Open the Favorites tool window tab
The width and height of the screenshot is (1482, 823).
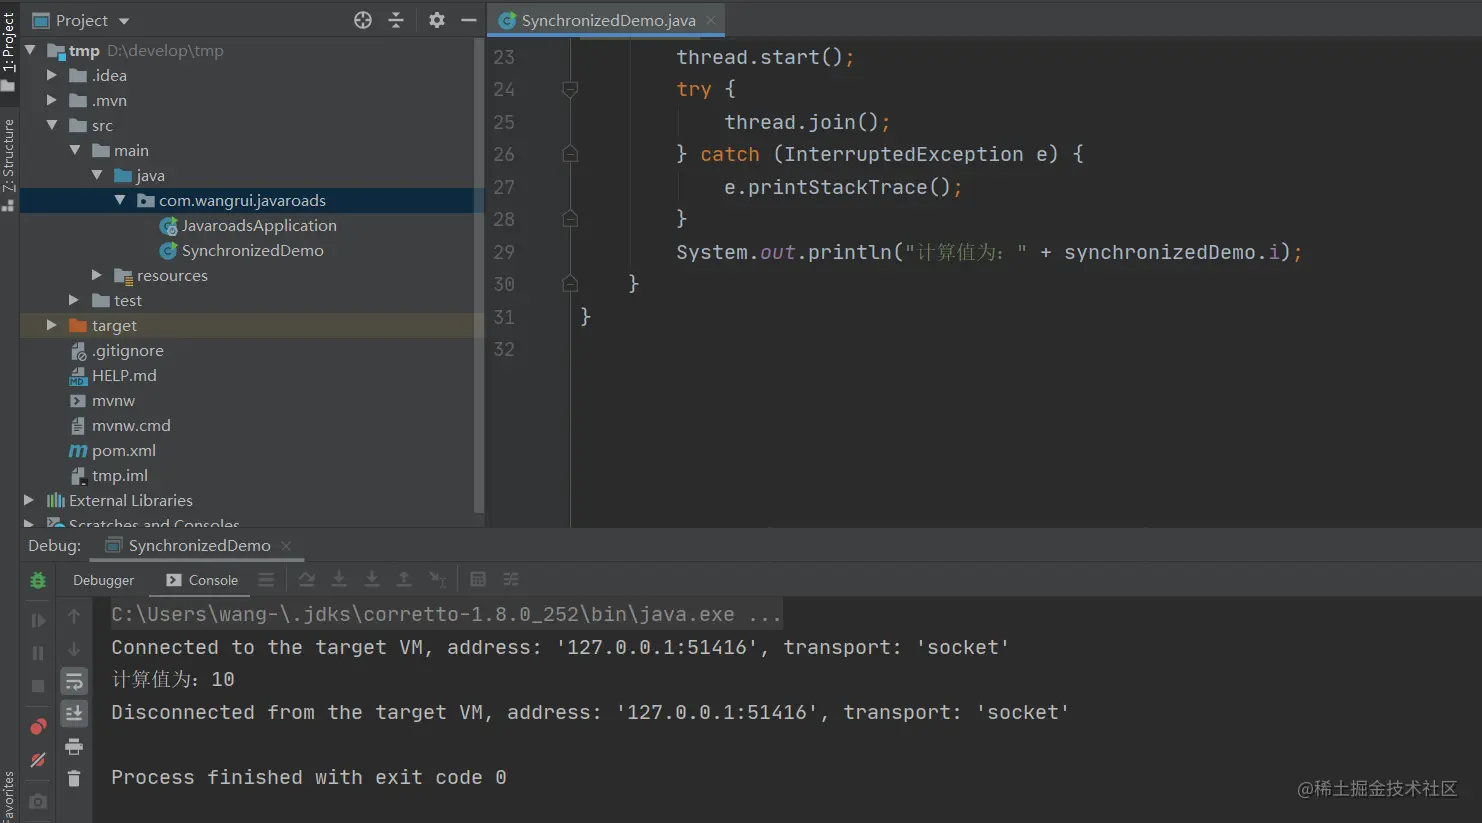click(x=9, y=796)
